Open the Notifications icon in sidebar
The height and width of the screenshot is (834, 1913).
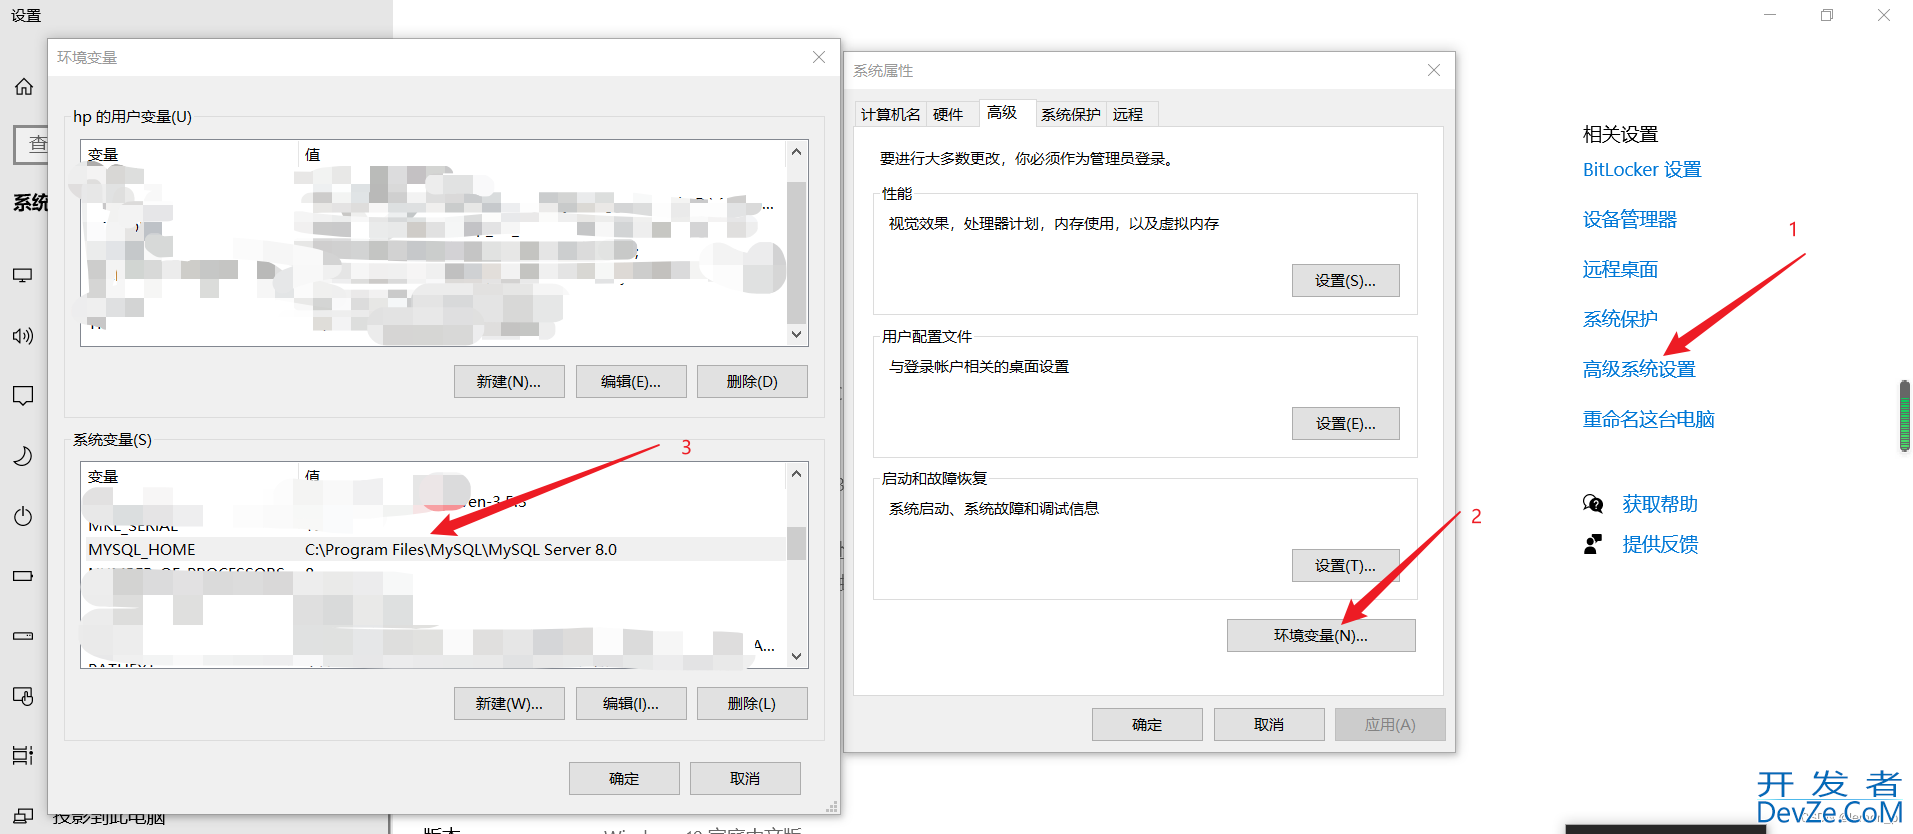pyautogui.click(x=23, y=396)
